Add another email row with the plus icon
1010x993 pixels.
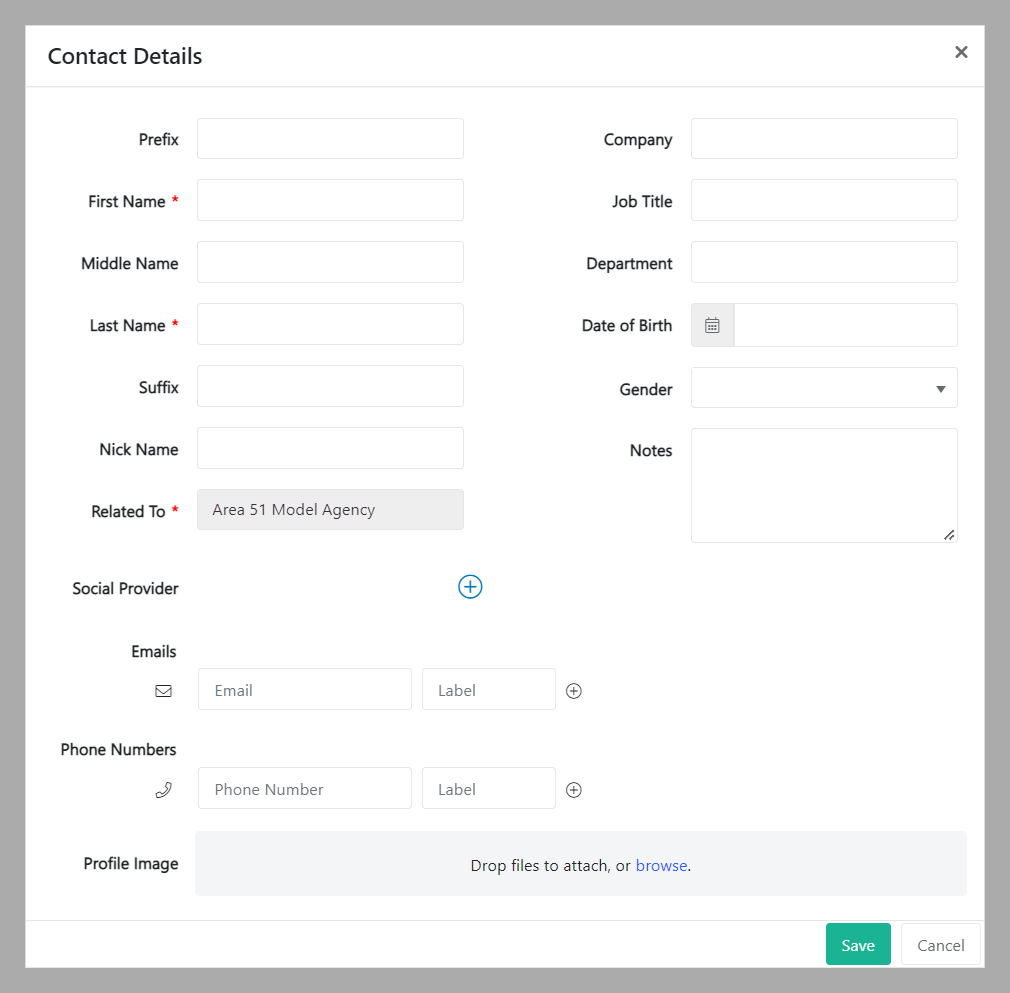[x=573, y=690]
